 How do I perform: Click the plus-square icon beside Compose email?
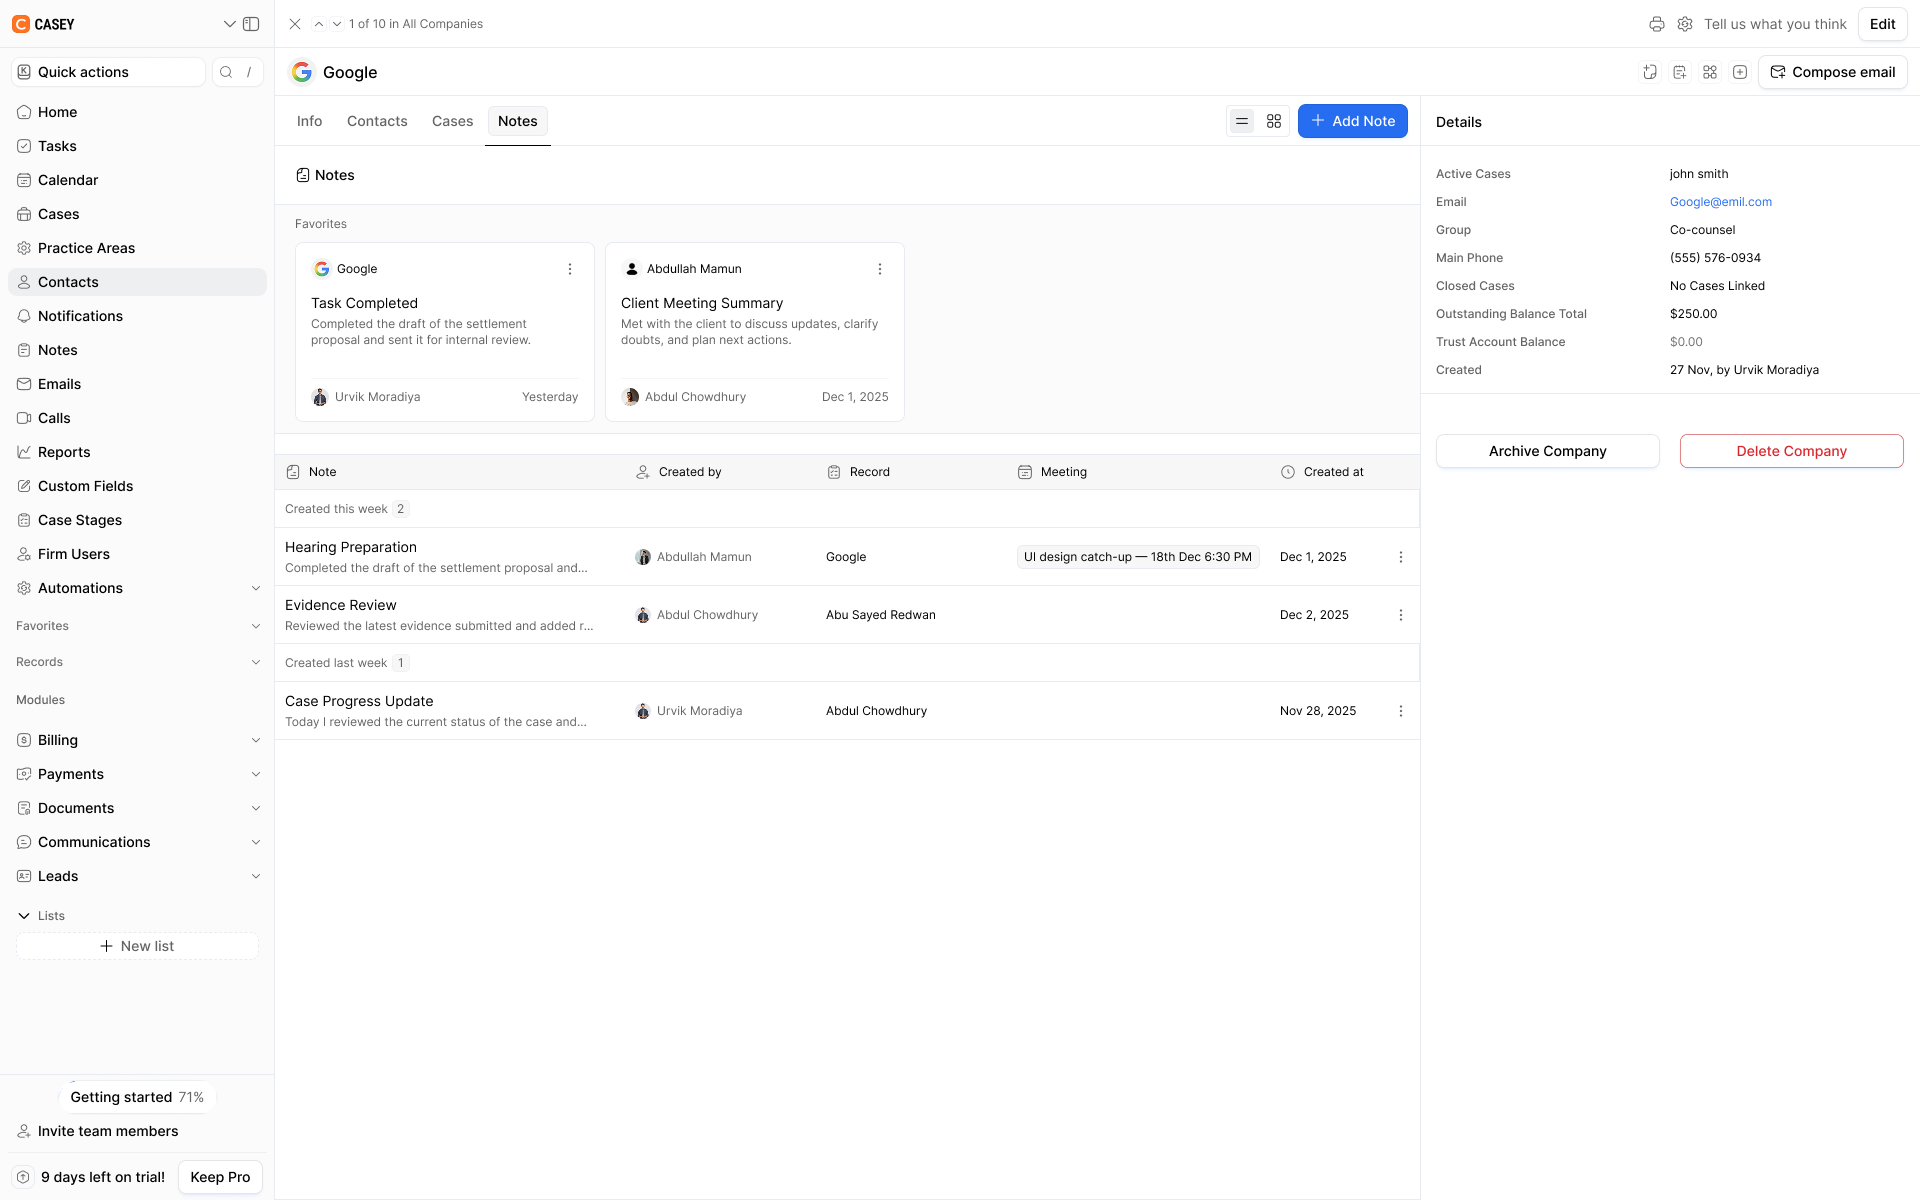1740,72
